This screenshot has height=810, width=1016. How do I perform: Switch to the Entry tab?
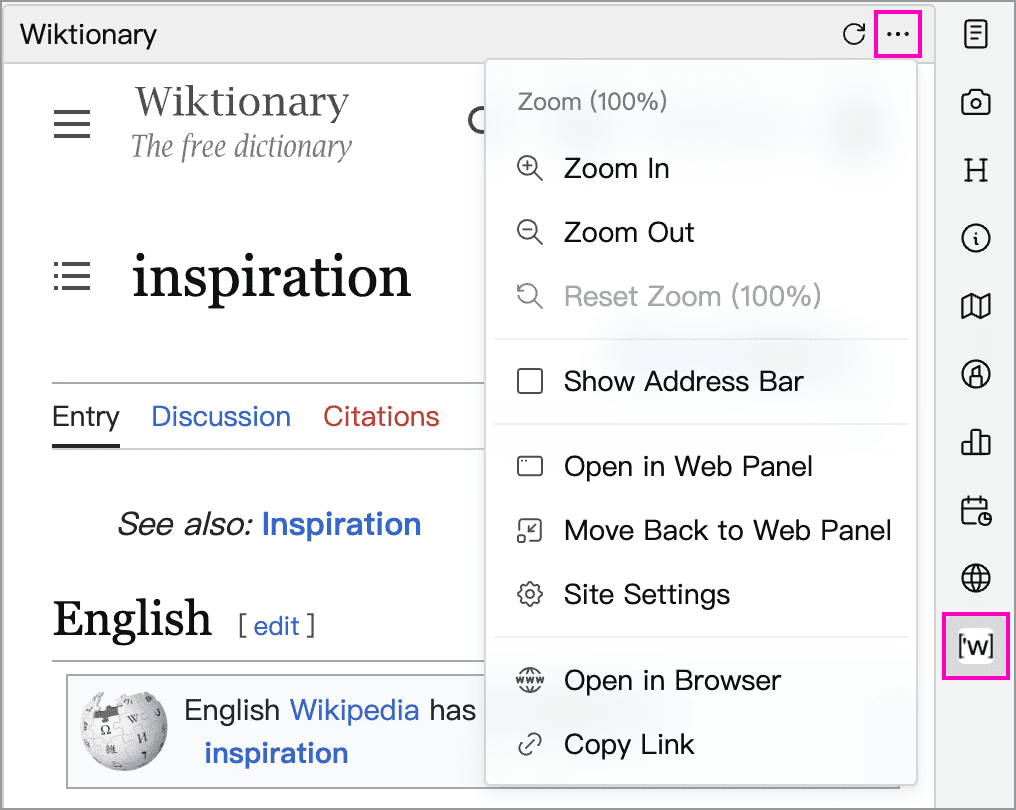(x=86, y=417)
